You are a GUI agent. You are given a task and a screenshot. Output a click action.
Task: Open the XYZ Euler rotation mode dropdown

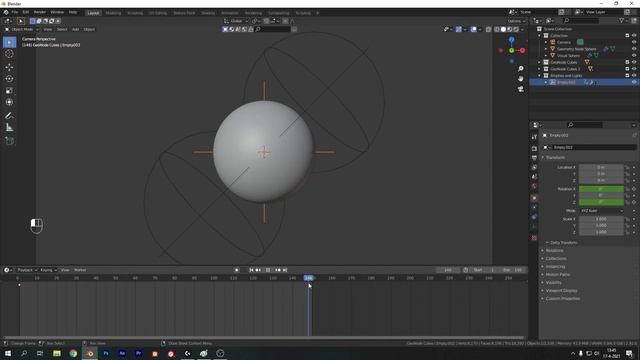click(x=602, y=211)
